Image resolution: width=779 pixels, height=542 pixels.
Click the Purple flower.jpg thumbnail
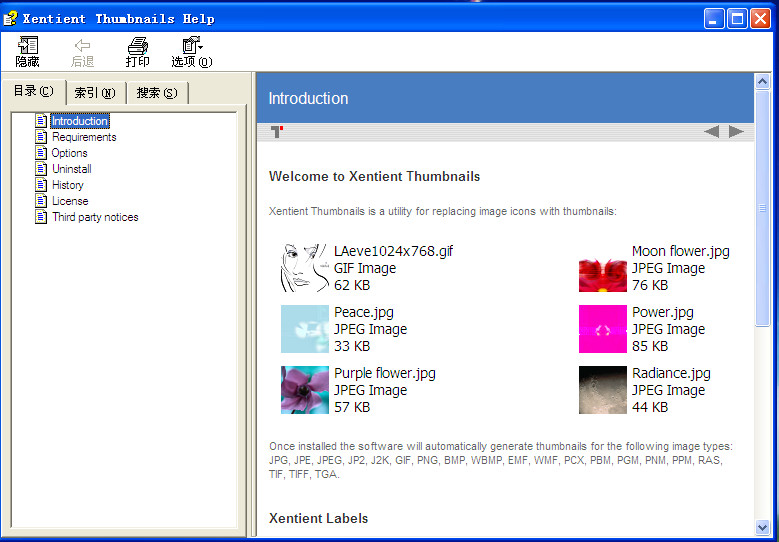pos(304,390)
